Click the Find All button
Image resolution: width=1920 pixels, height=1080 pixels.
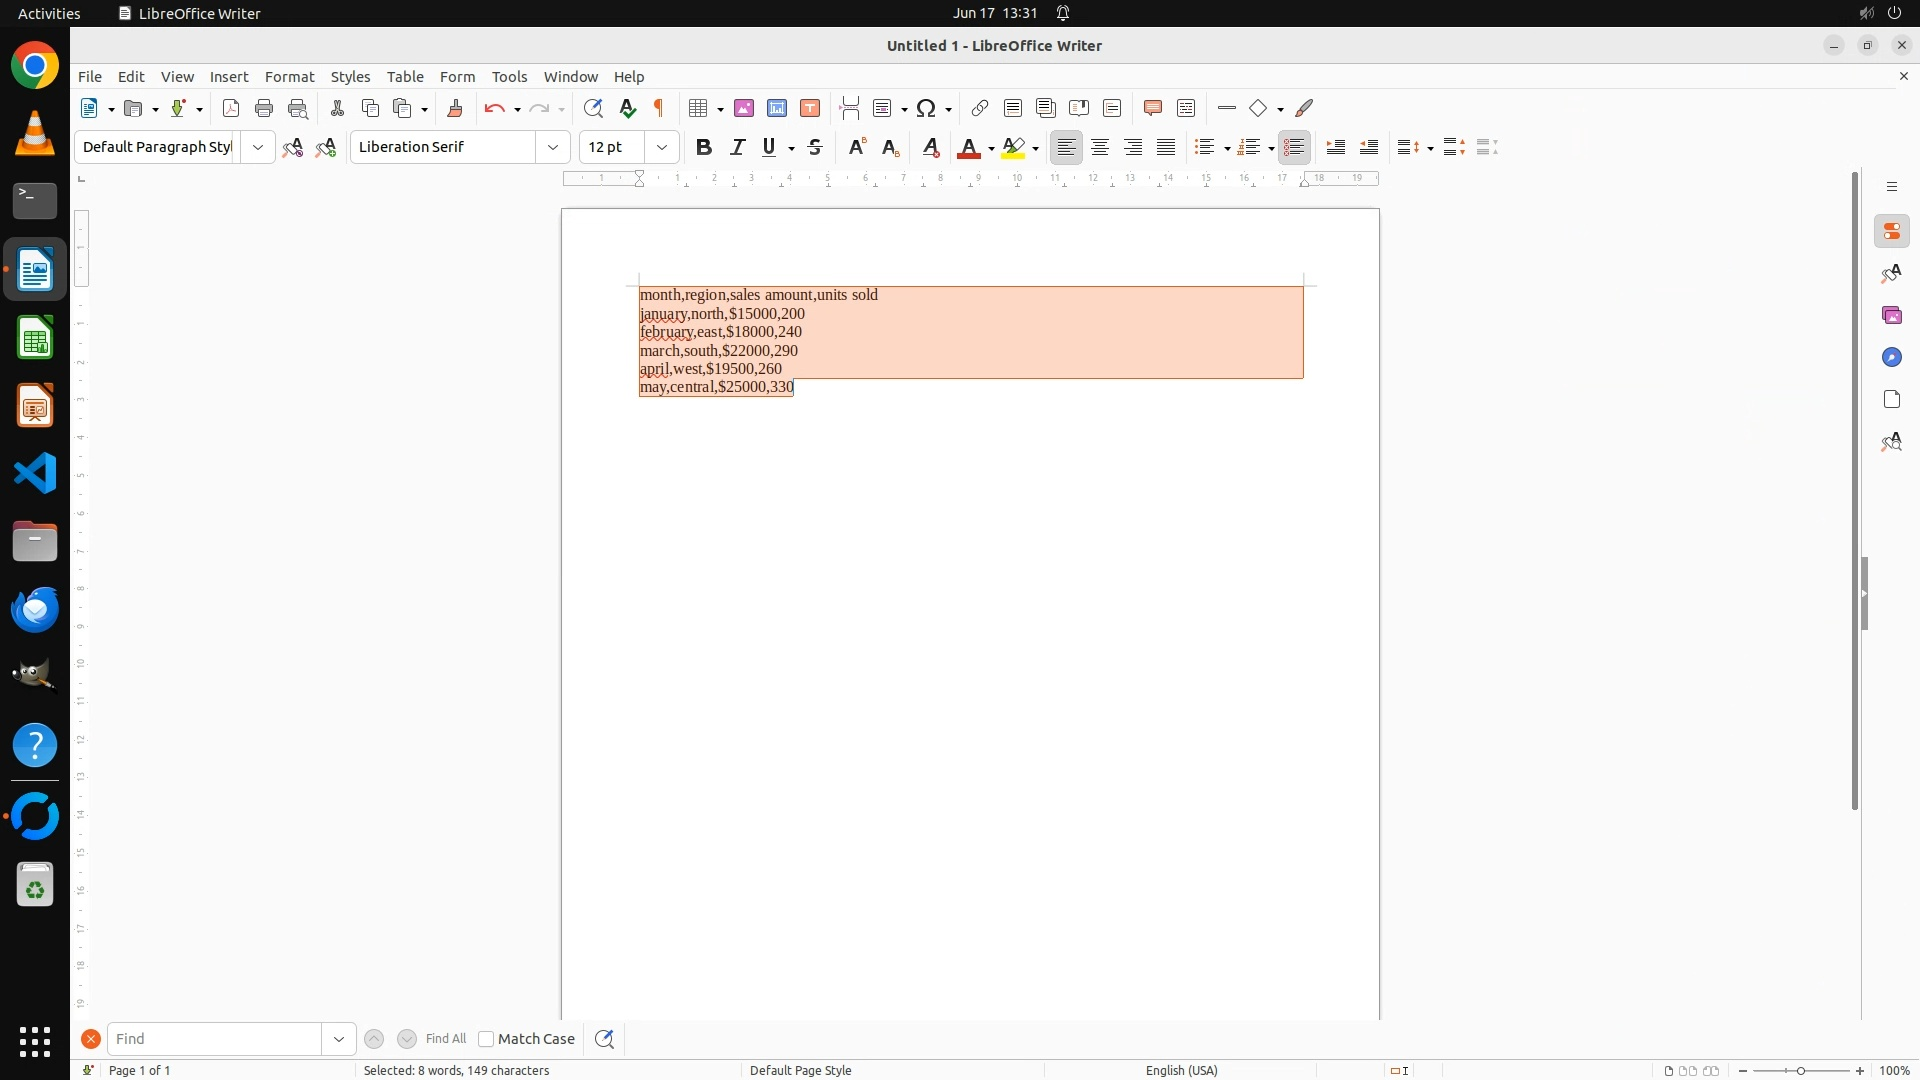click(445, 1039)
